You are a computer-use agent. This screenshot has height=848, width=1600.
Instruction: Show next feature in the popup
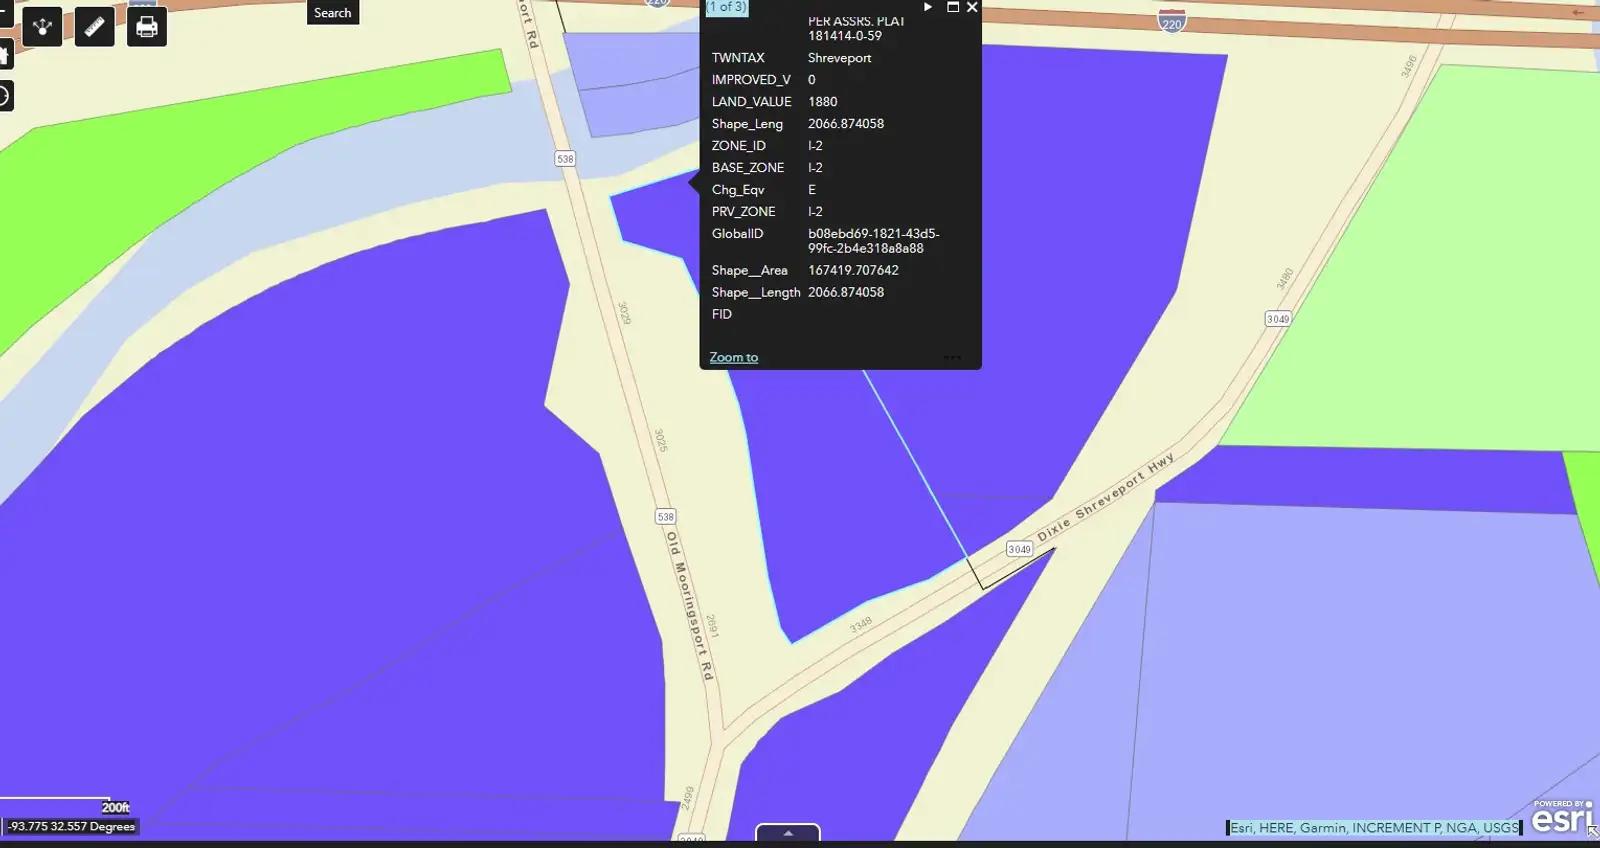coord(928,7)
